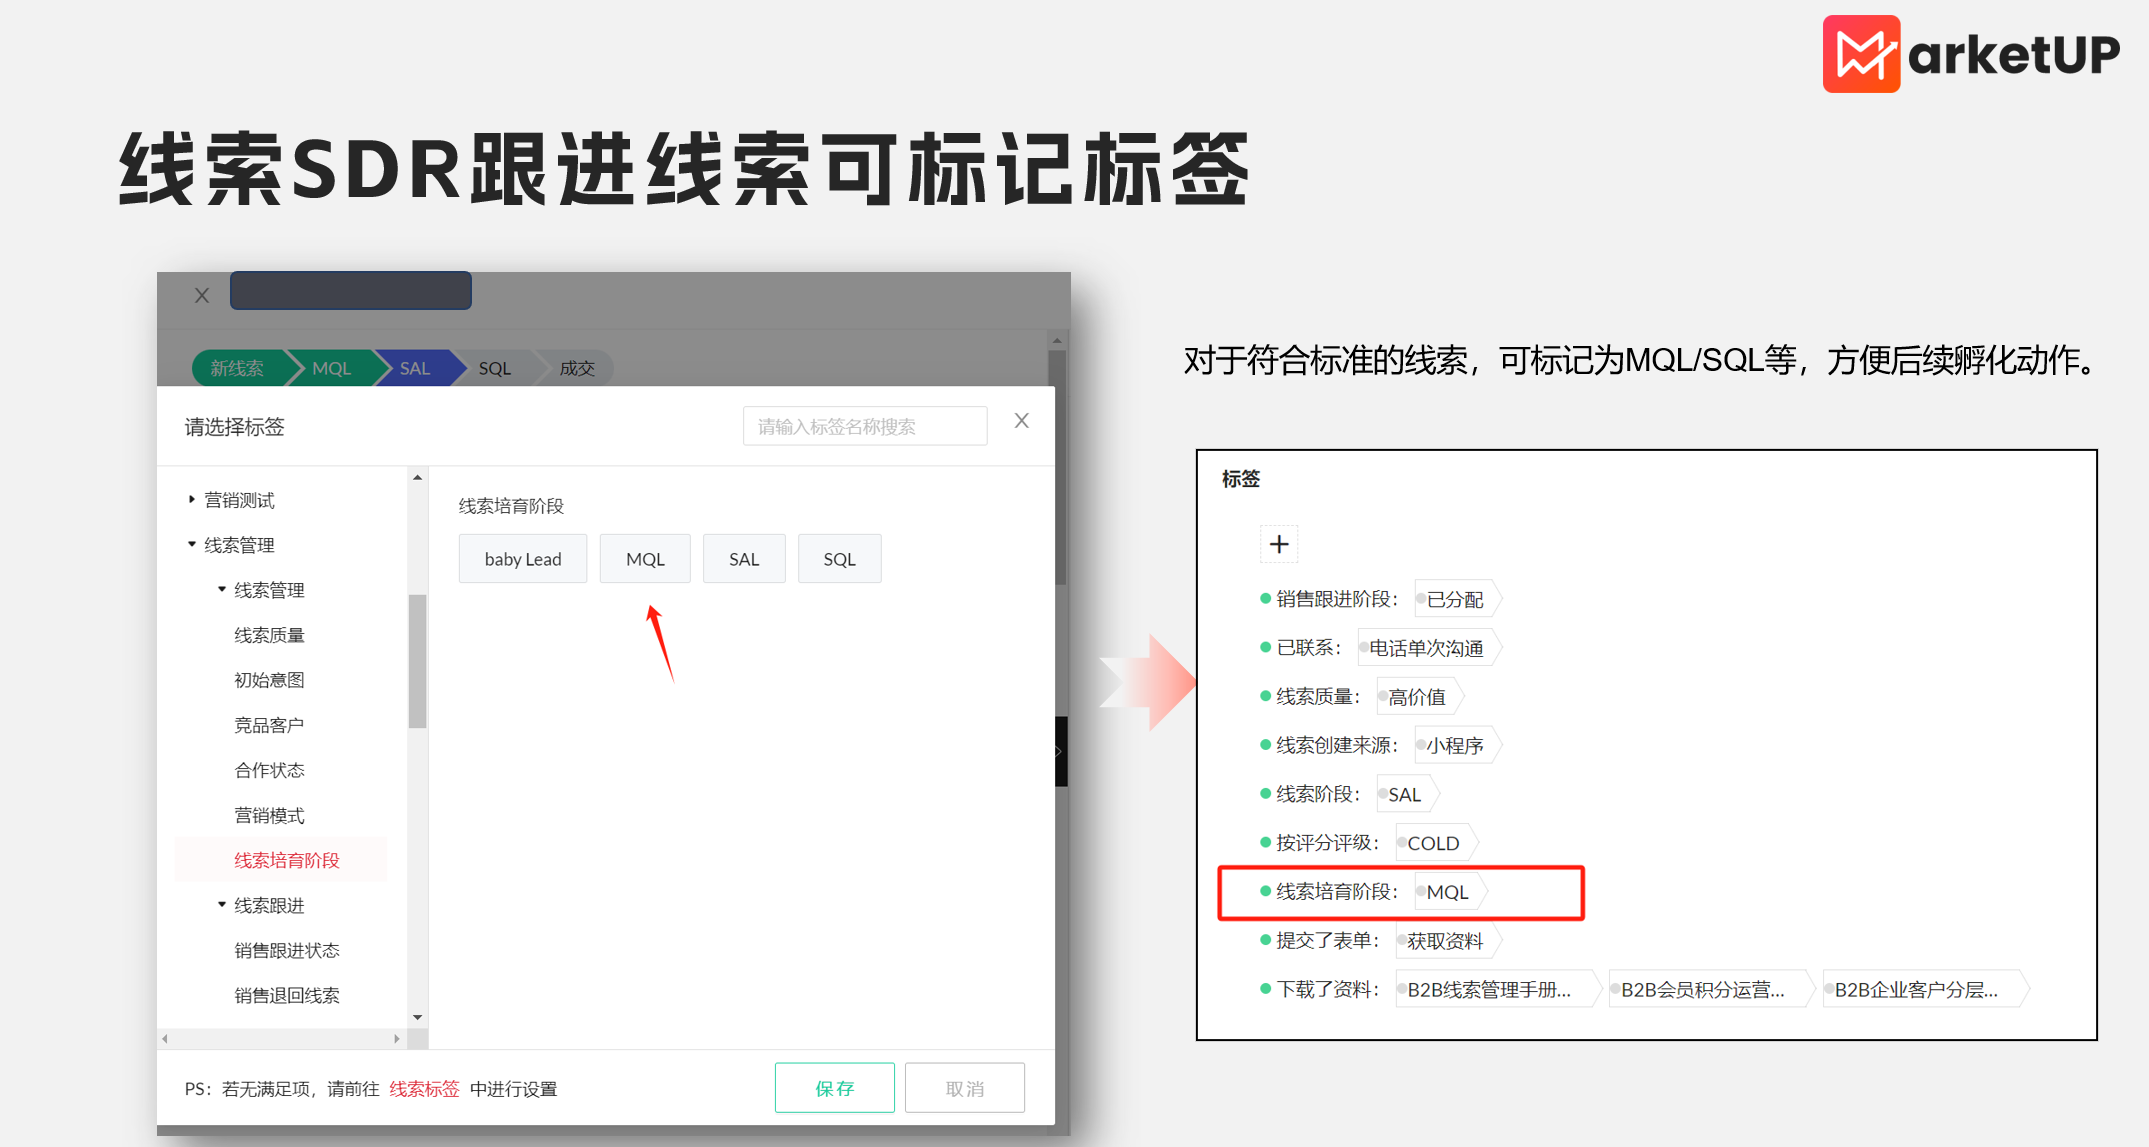Image resolution: width=2149 pixels, height=1147 pixels.
Task: Click the 保存 button
Action: (835, 1087)
